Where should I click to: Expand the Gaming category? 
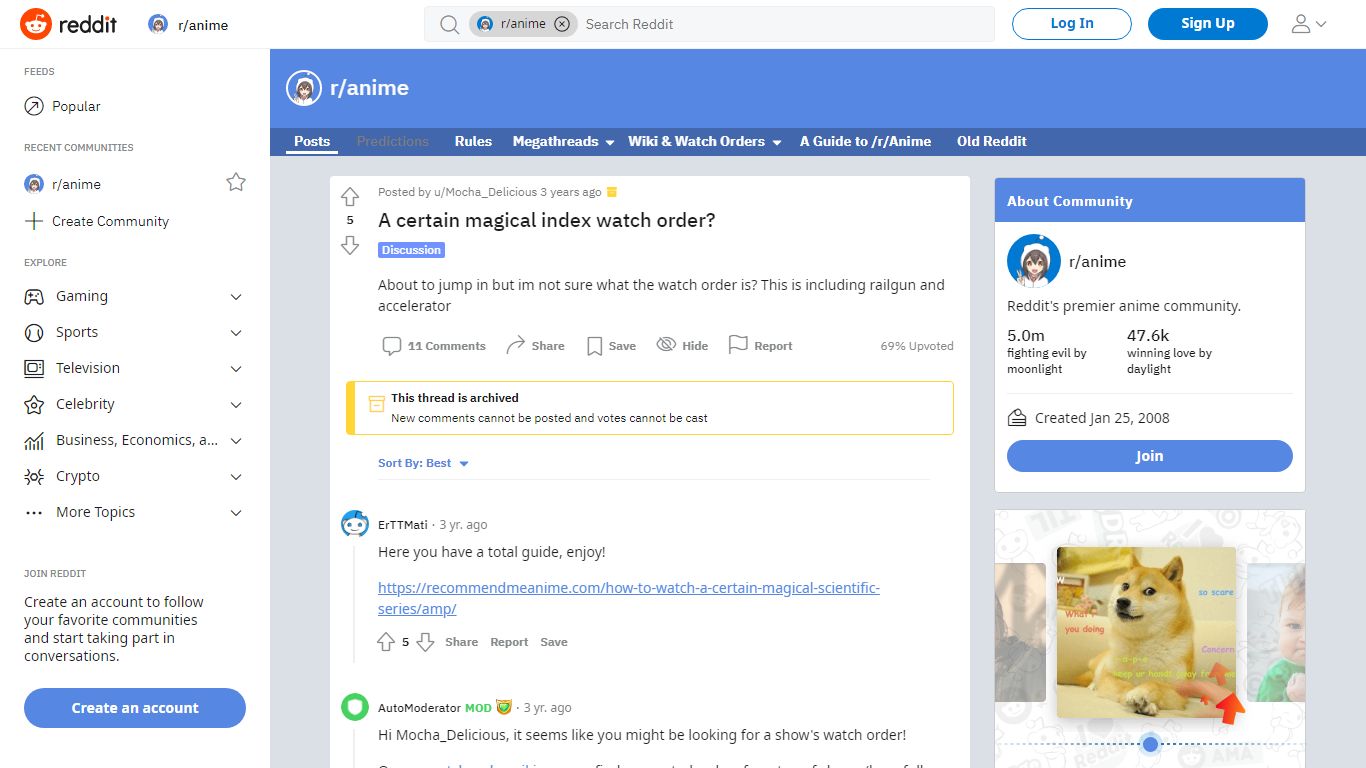point(236,297)
